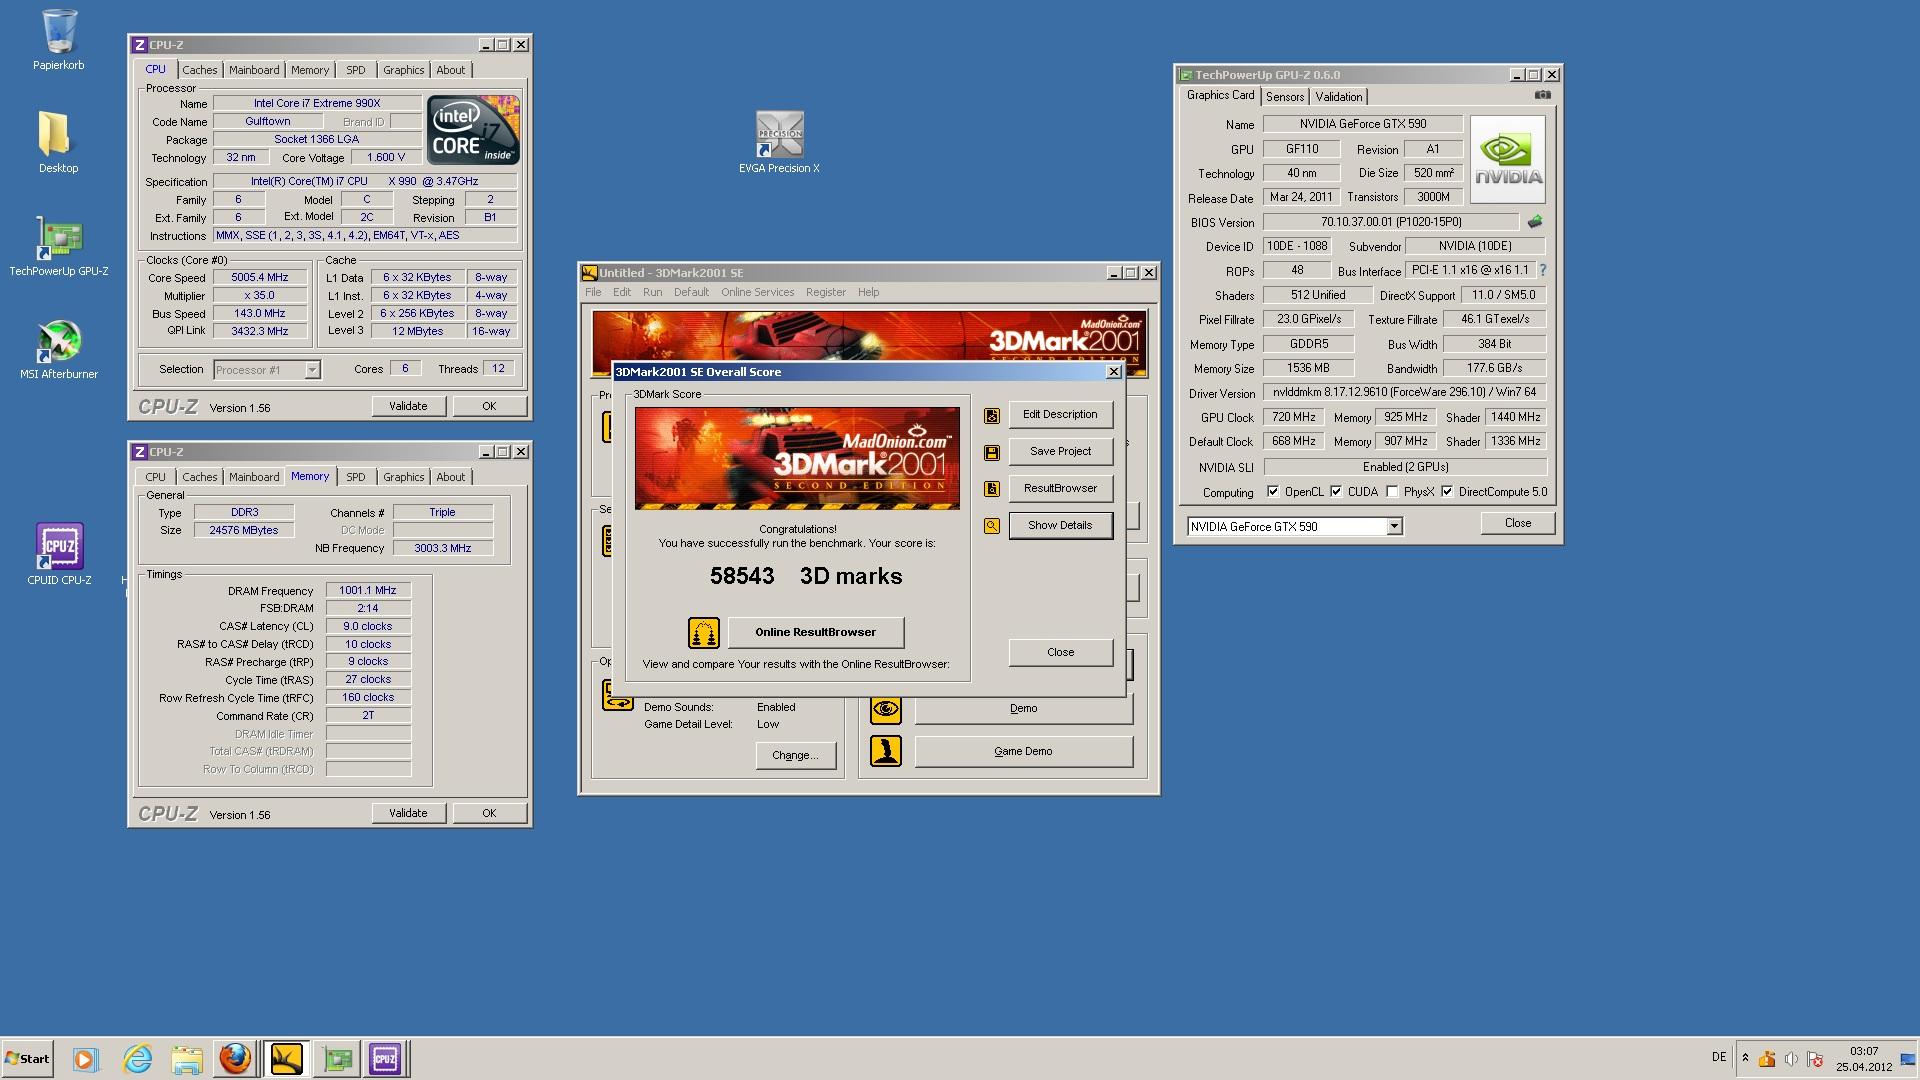
Task: Open Windows Explorer from the taskbar
Action: [x=186, y=1059]
